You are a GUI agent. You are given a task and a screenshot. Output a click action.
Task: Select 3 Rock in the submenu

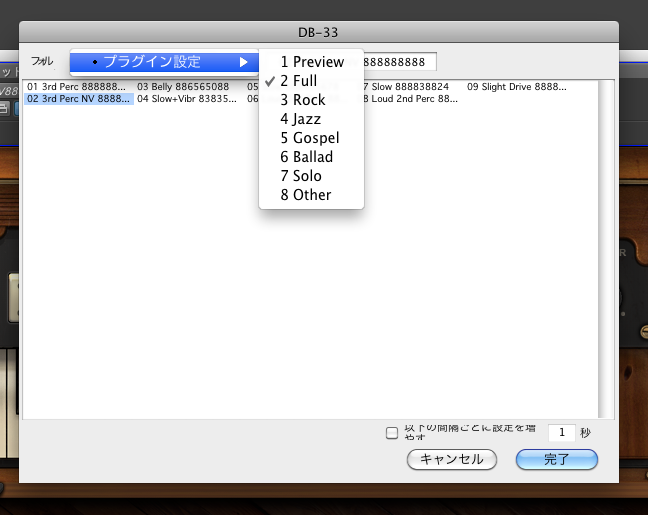click(x=311, y=100)
